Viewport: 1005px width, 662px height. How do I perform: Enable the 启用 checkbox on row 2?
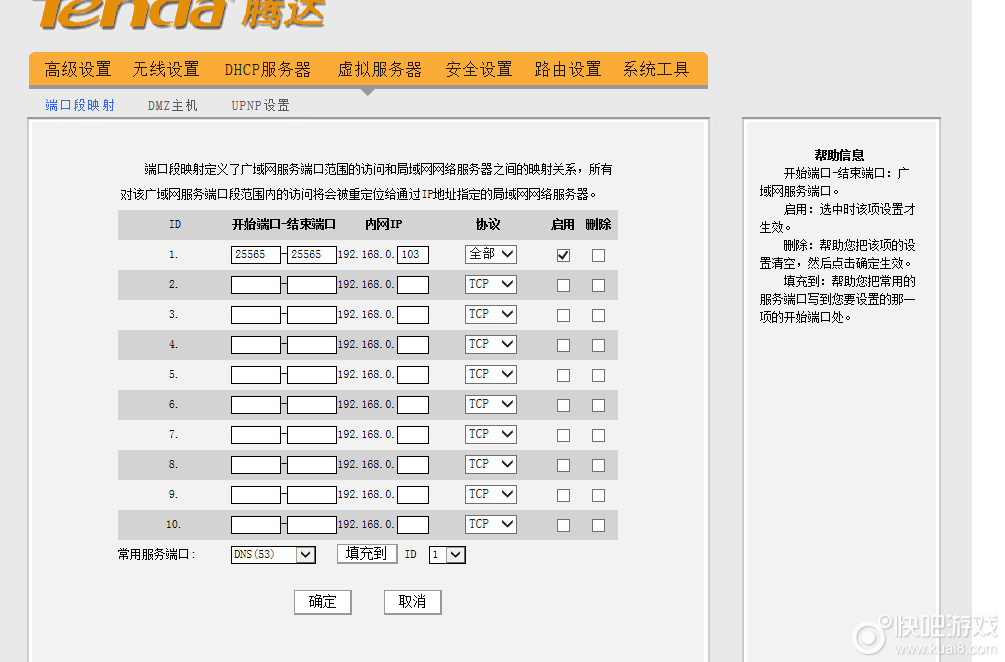(563, 285)
